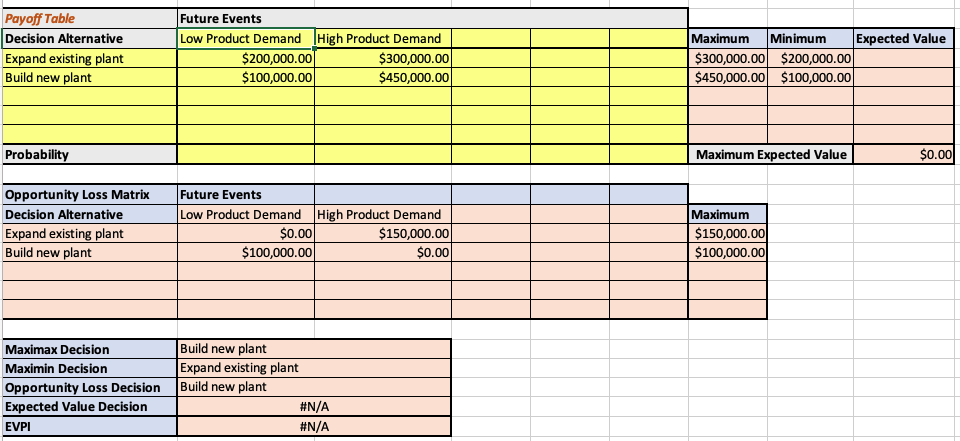
Task: Select the Payoff Table title cell
Action: [90, 18]
